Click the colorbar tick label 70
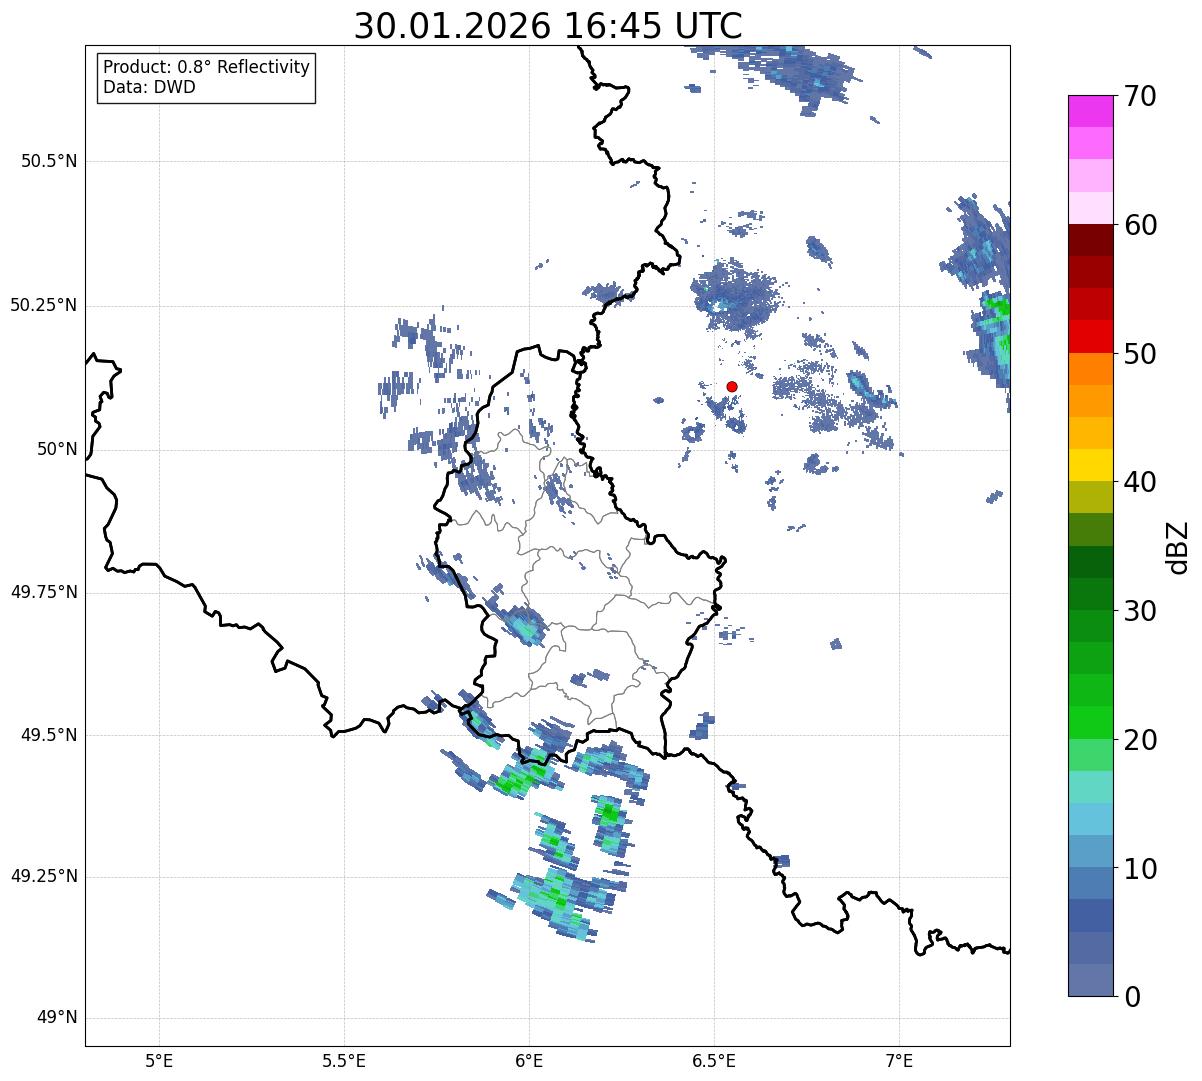1202x1081 pixels. click(1140, 96)
